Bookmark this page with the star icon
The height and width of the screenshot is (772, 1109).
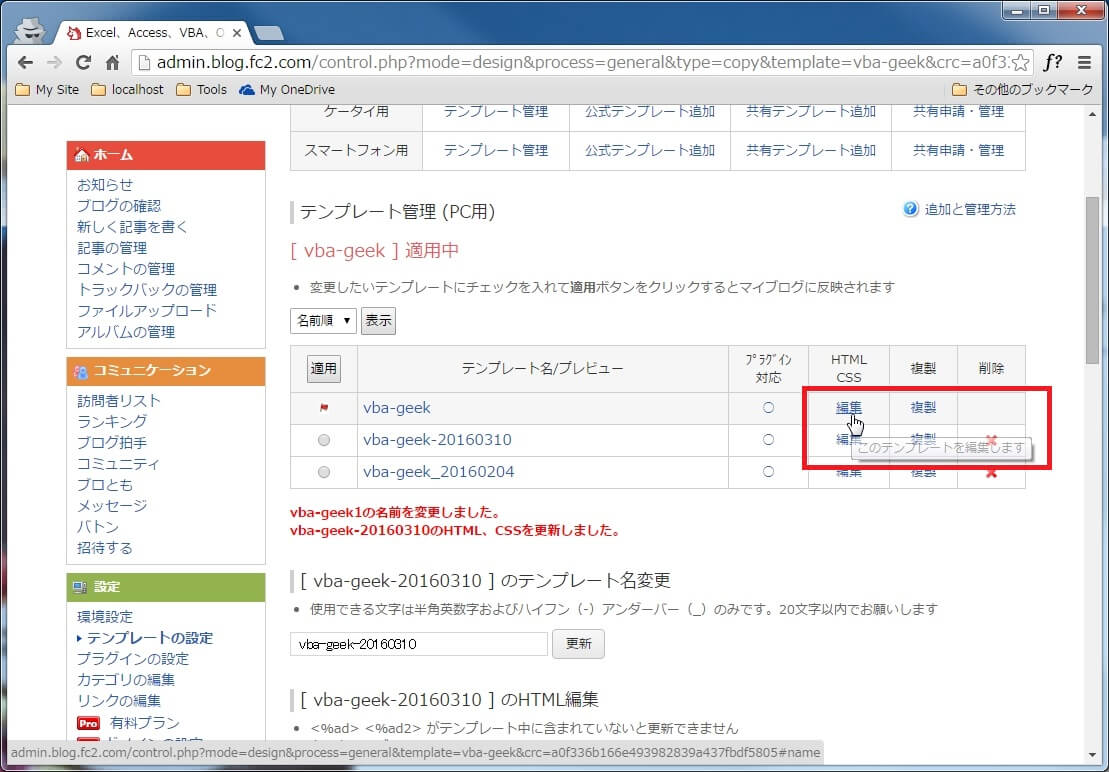click(1019, 63)
